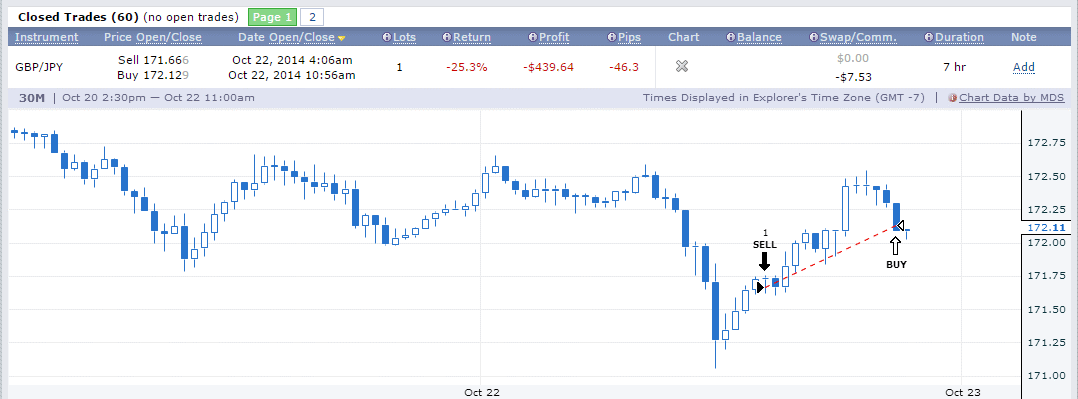Sort by Lots column header
Screen dimensions: 1078x399
pos(404,37)
